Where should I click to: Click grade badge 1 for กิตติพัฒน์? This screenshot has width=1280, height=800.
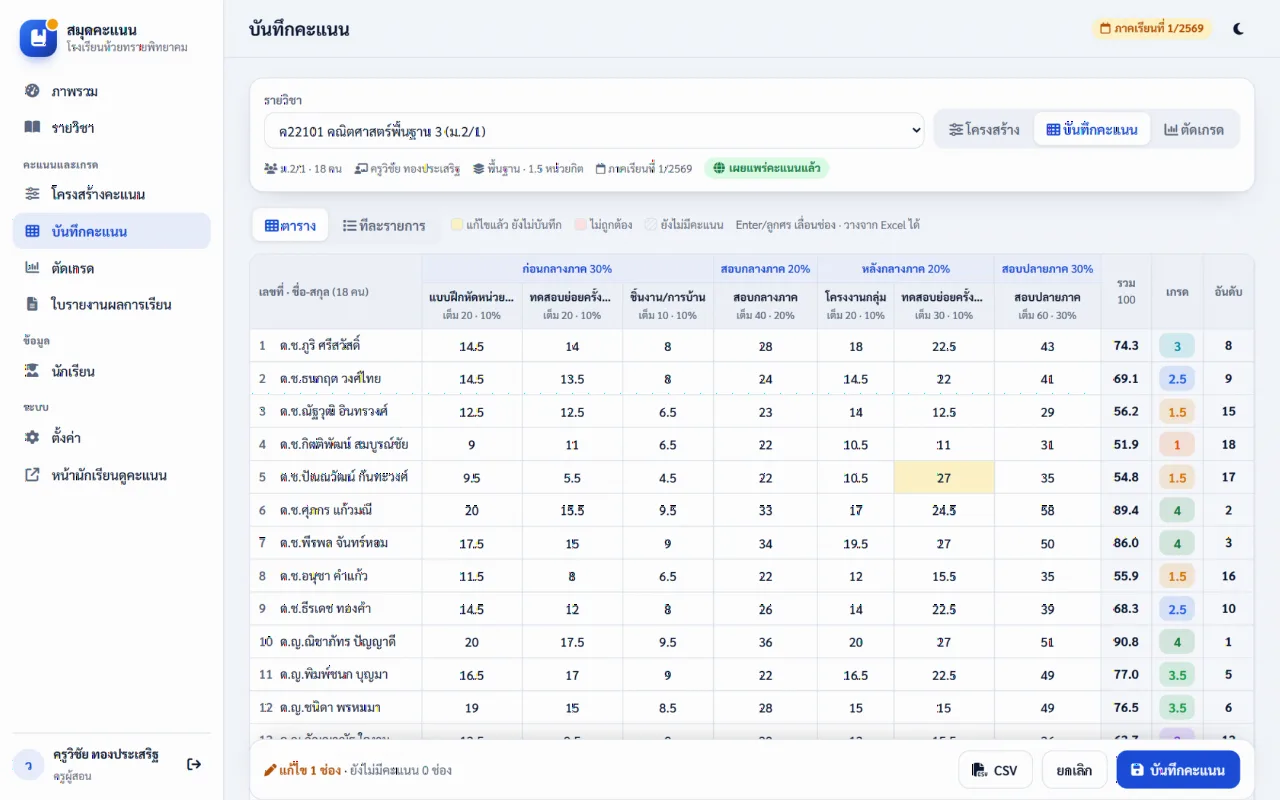(x=1177, y=445)
